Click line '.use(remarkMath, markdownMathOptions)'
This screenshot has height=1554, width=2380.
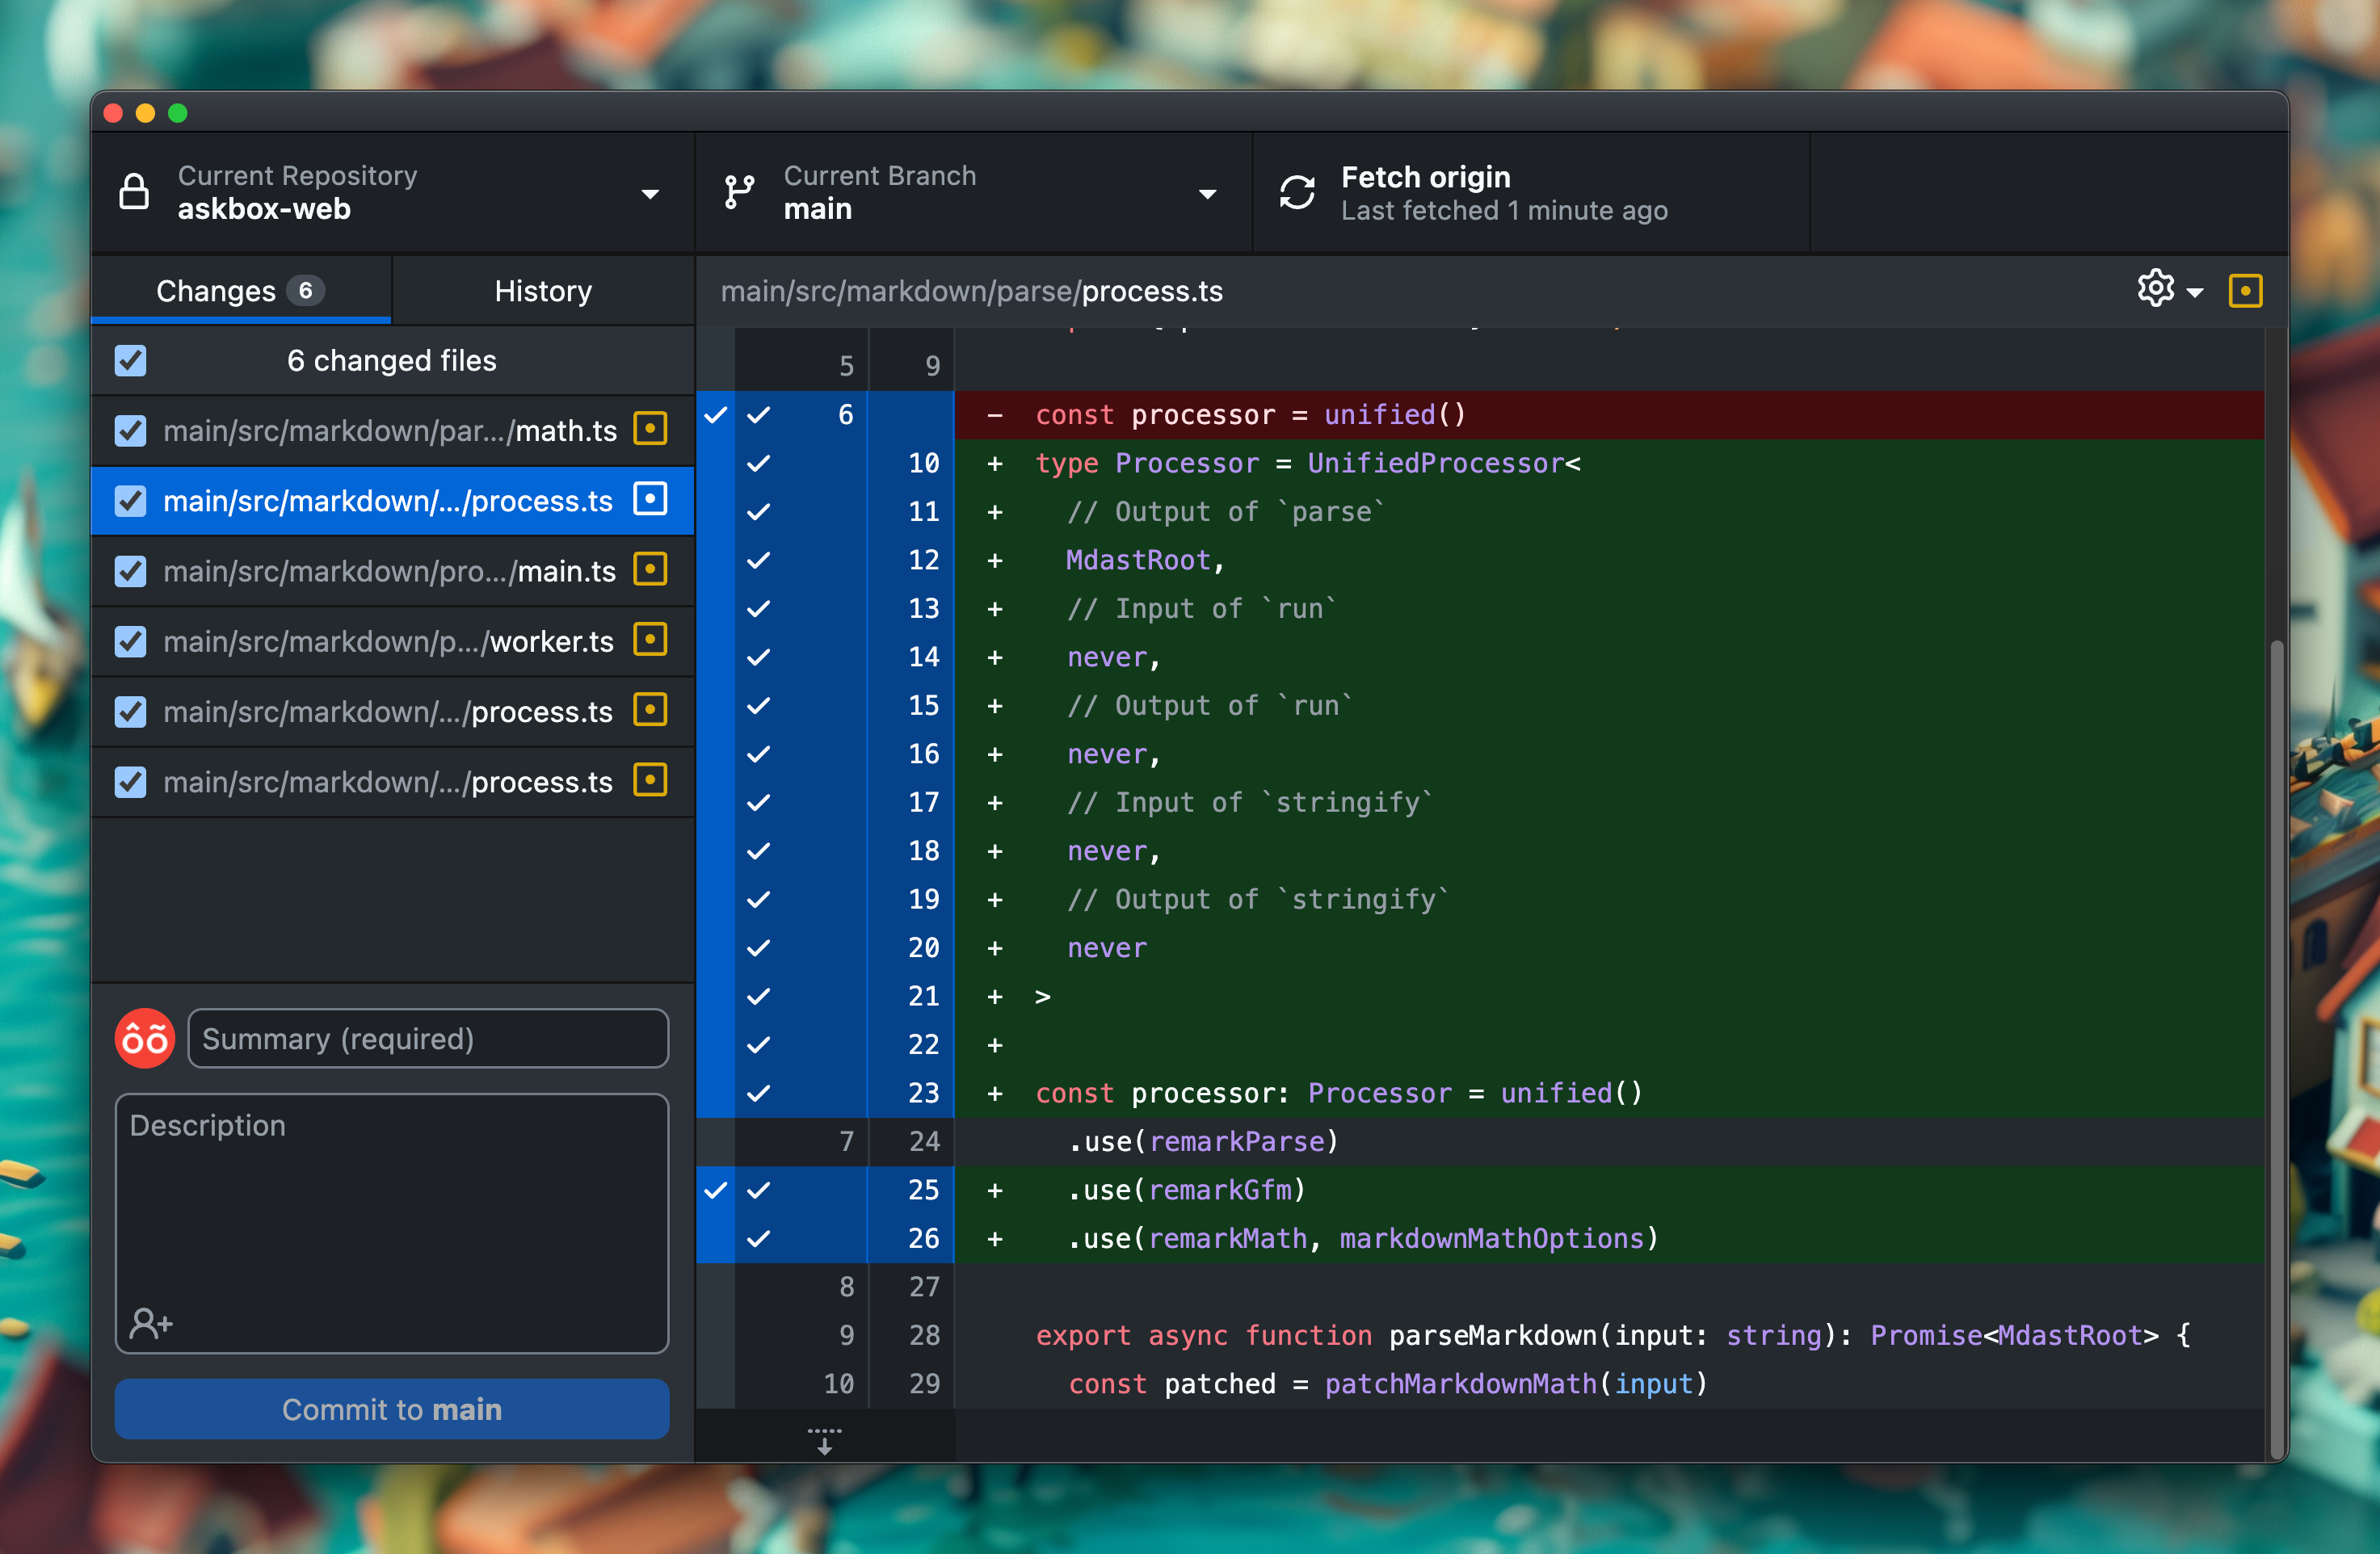1608,1238
